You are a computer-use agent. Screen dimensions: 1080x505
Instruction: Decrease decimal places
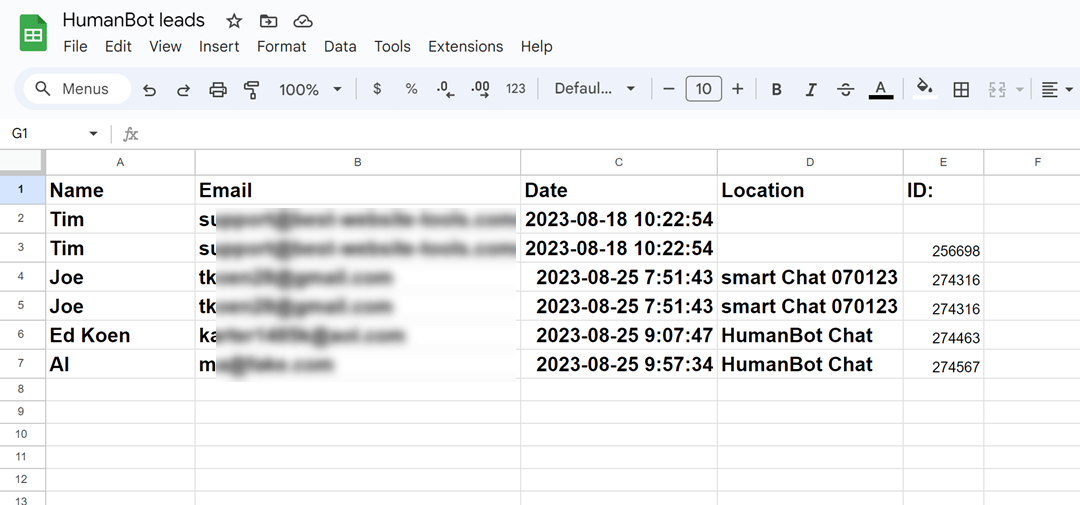446,89
